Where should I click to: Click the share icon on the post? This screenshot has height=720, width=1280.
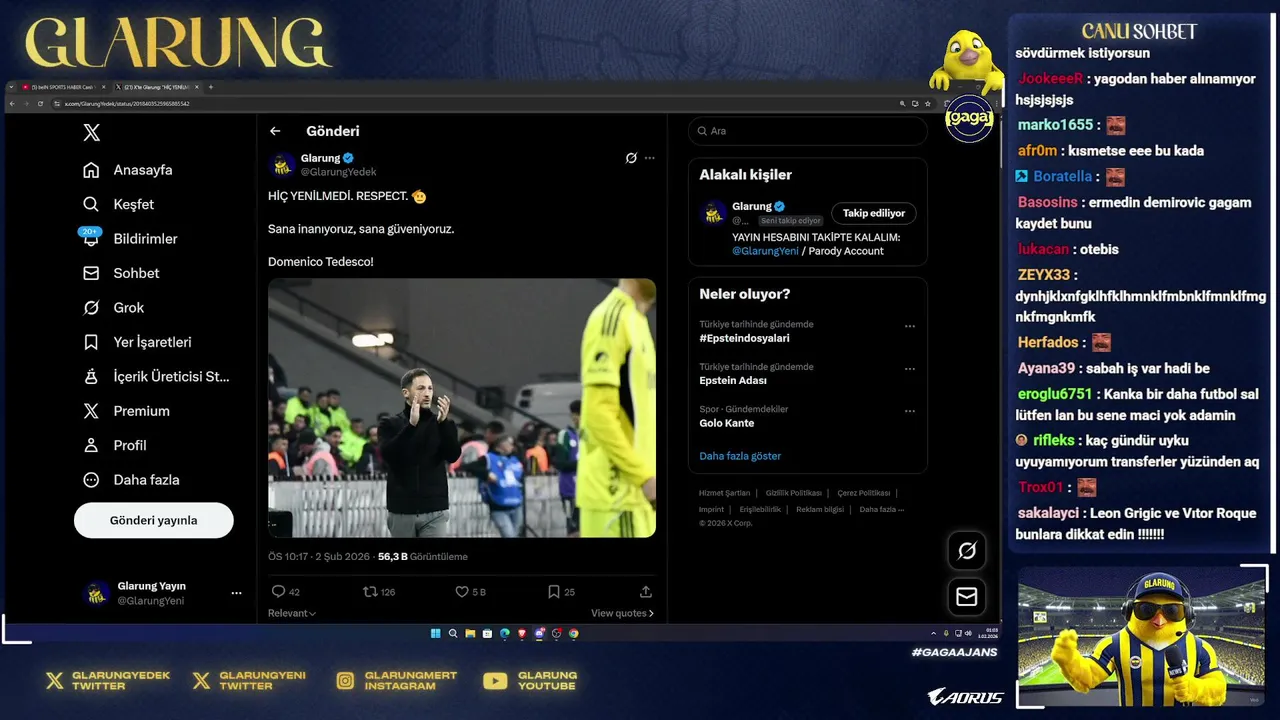tap(646, 592)
